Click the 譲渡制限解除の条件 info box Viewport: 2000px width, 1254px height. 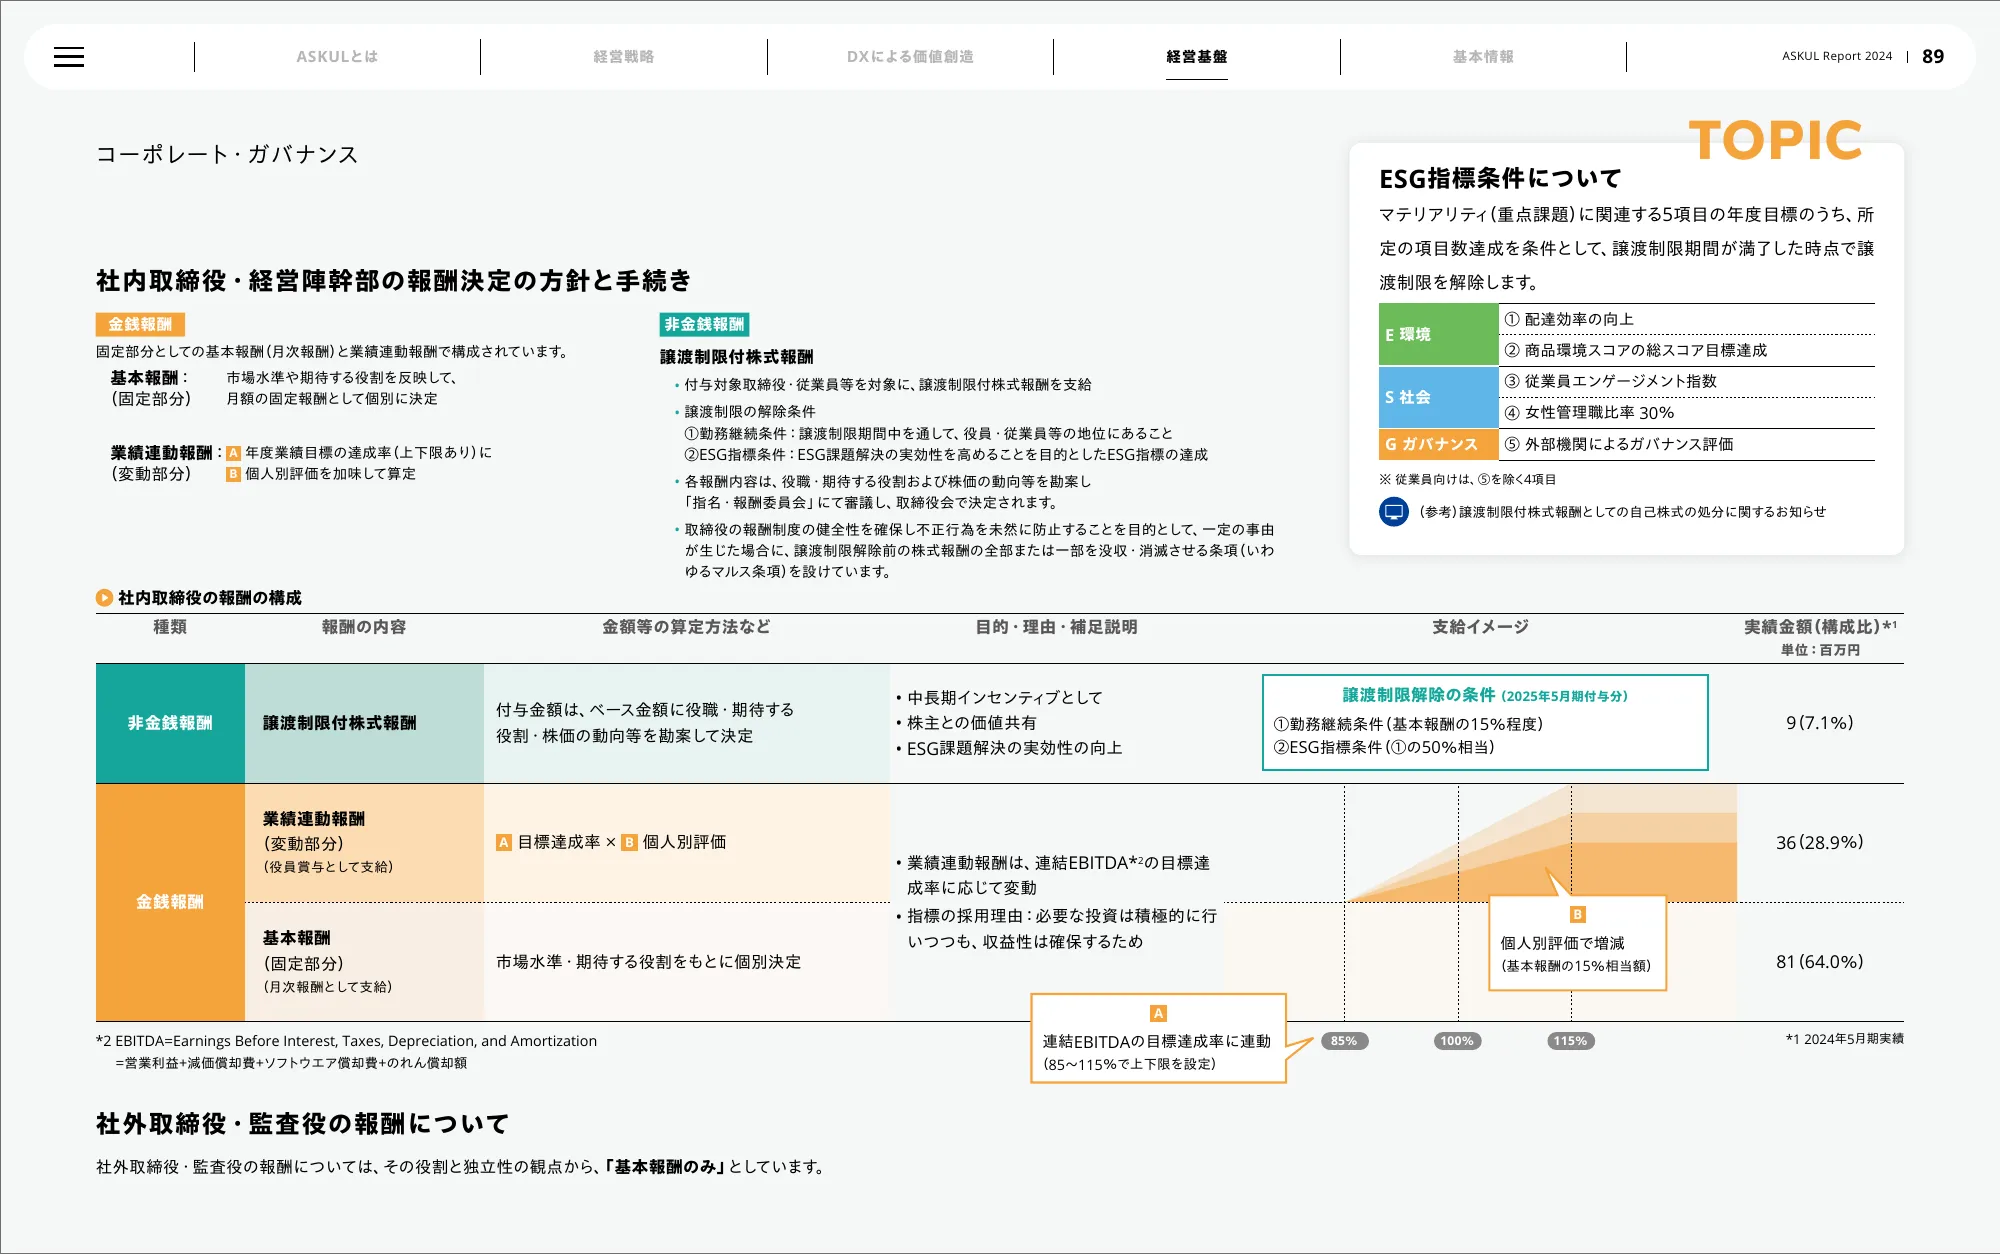click(1485, 722)
